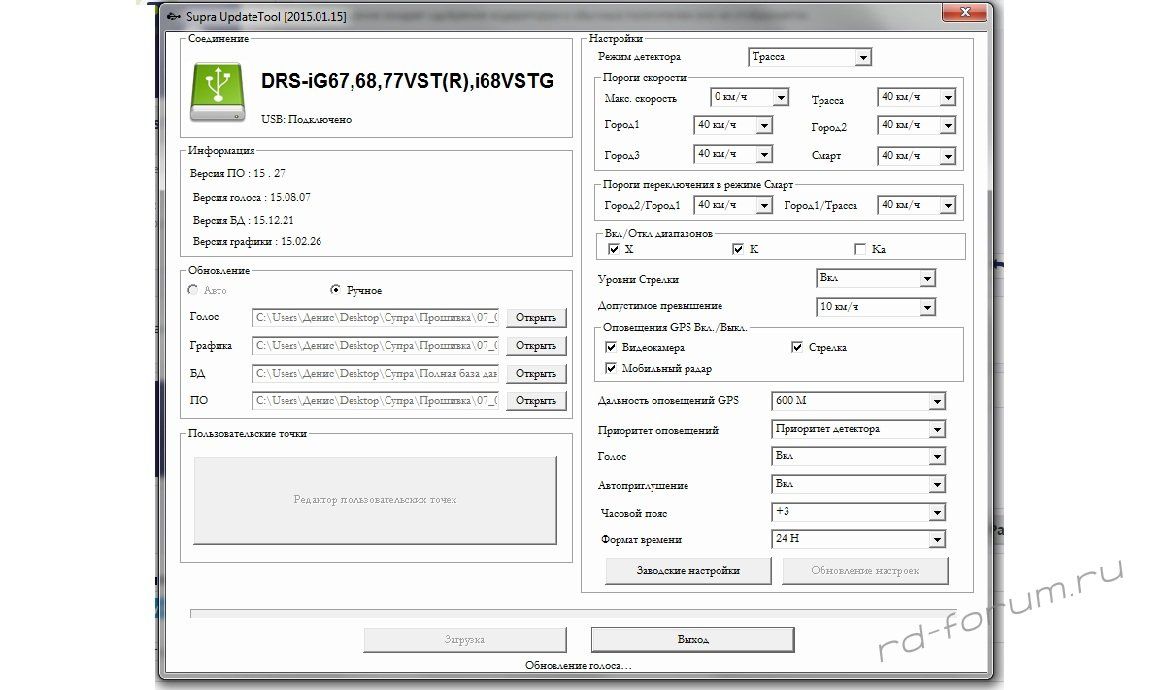1152x690 pixels.
Task: Open the Редактор пользовательских точек button
Action: click(375, 500)
